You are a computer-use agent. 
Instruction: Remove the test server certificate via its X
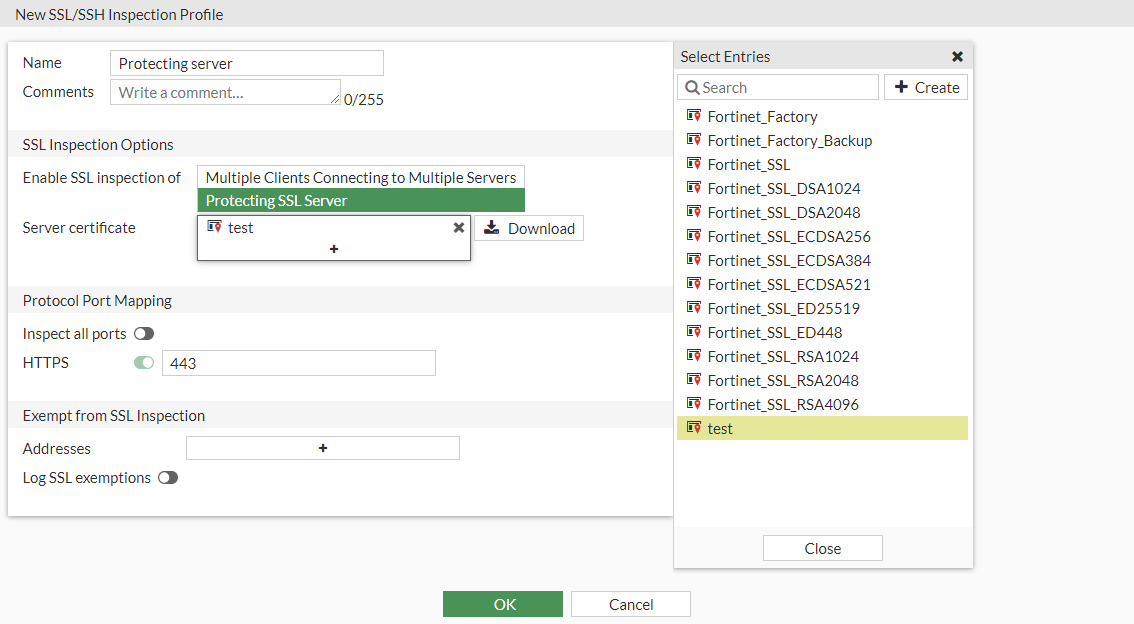coord(459,227)
